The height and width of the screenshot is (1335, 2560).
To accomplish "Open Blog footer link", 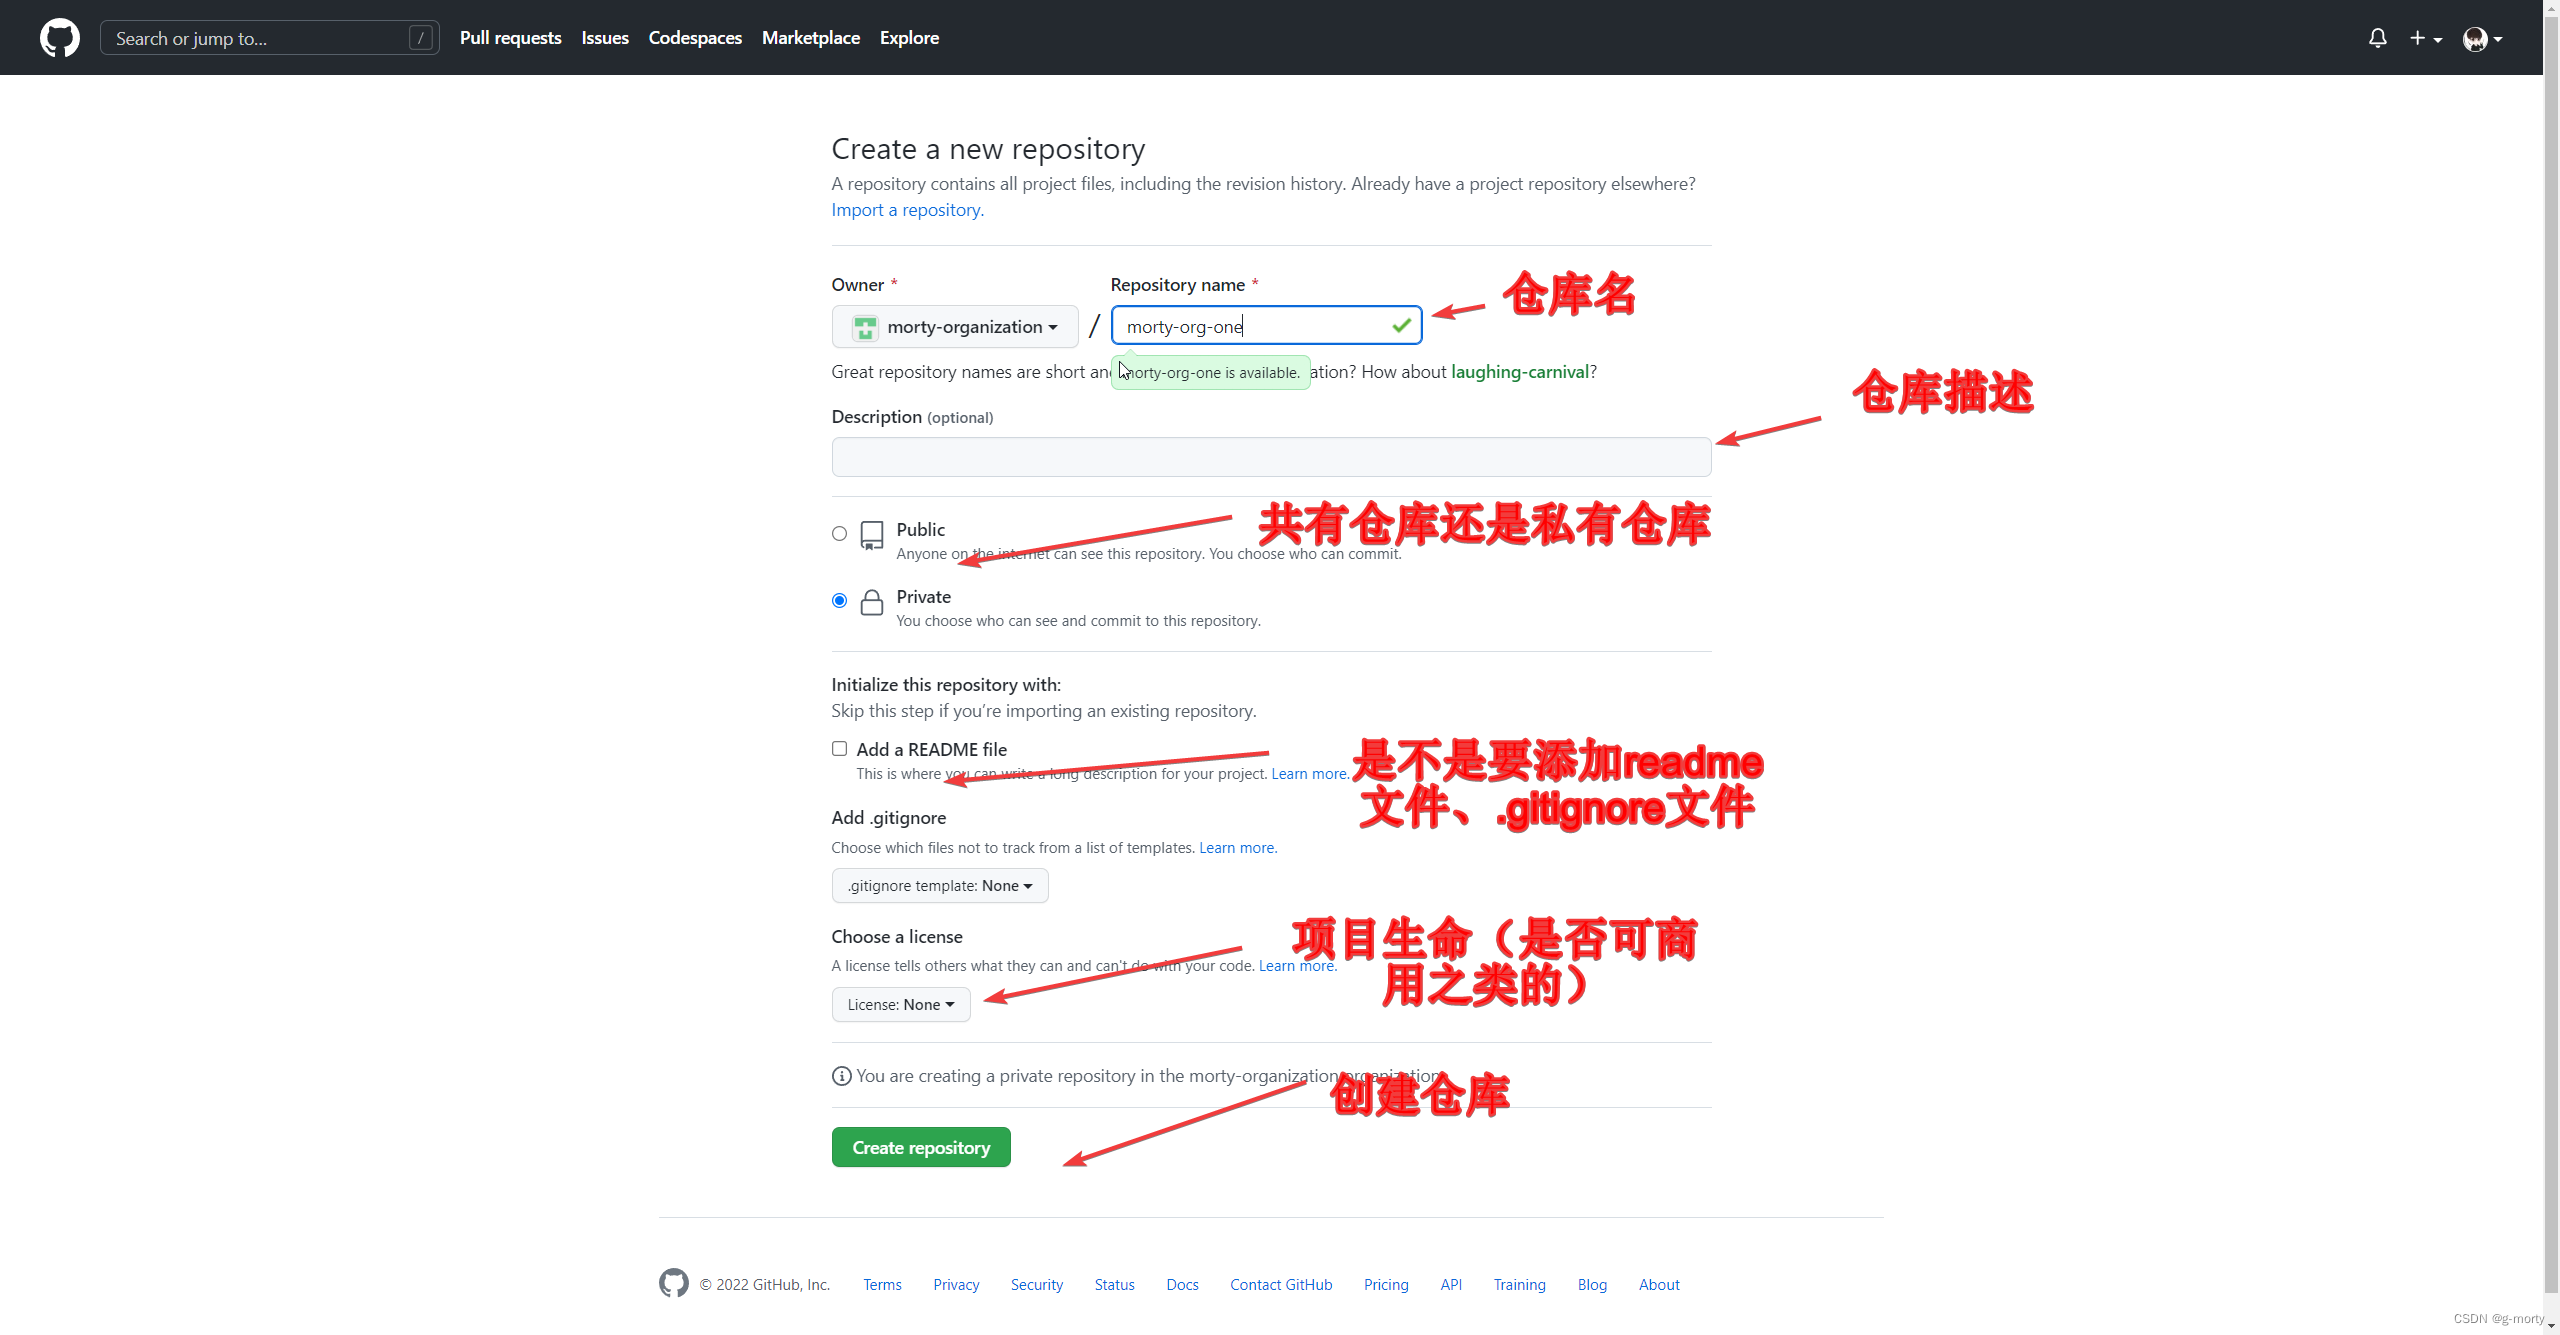I will 1592,1285.
